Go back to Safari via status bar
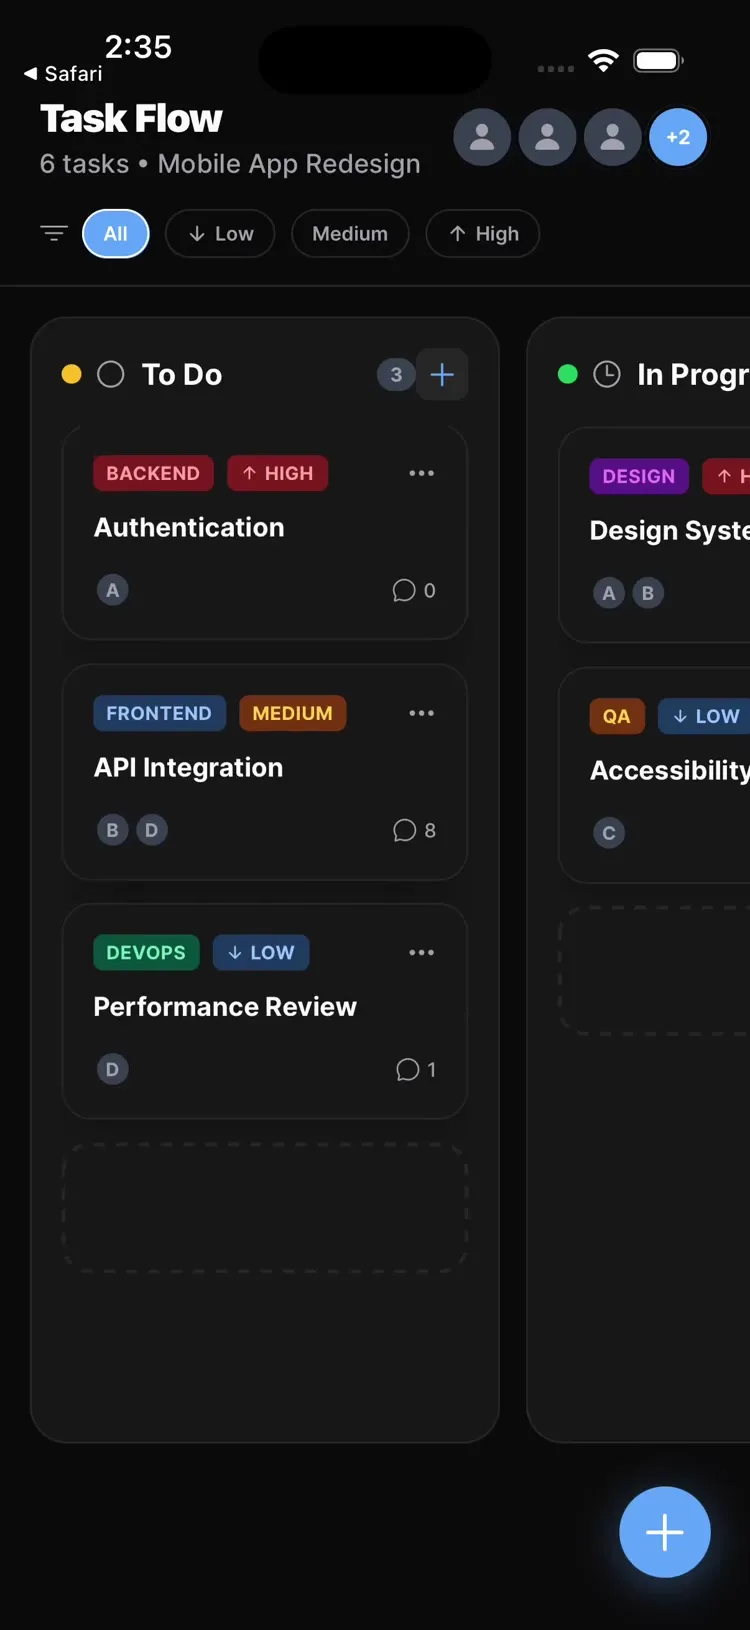Screen dimensions: 750x1630 coord(63,74)
